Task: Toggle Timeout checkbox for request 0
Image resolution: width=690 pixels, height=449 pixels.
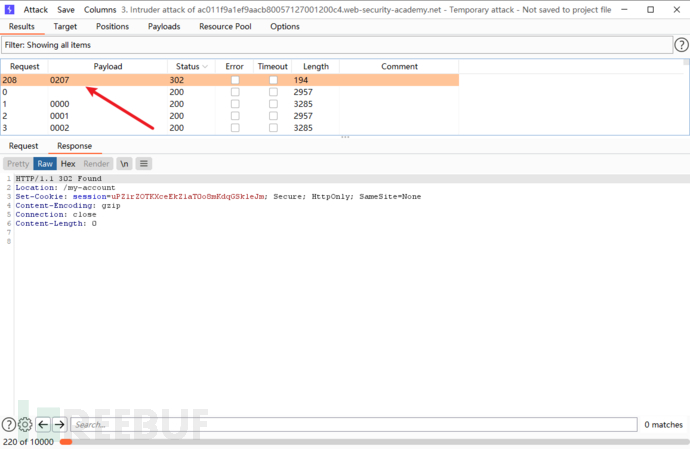Action: click(x=273, y=92)
